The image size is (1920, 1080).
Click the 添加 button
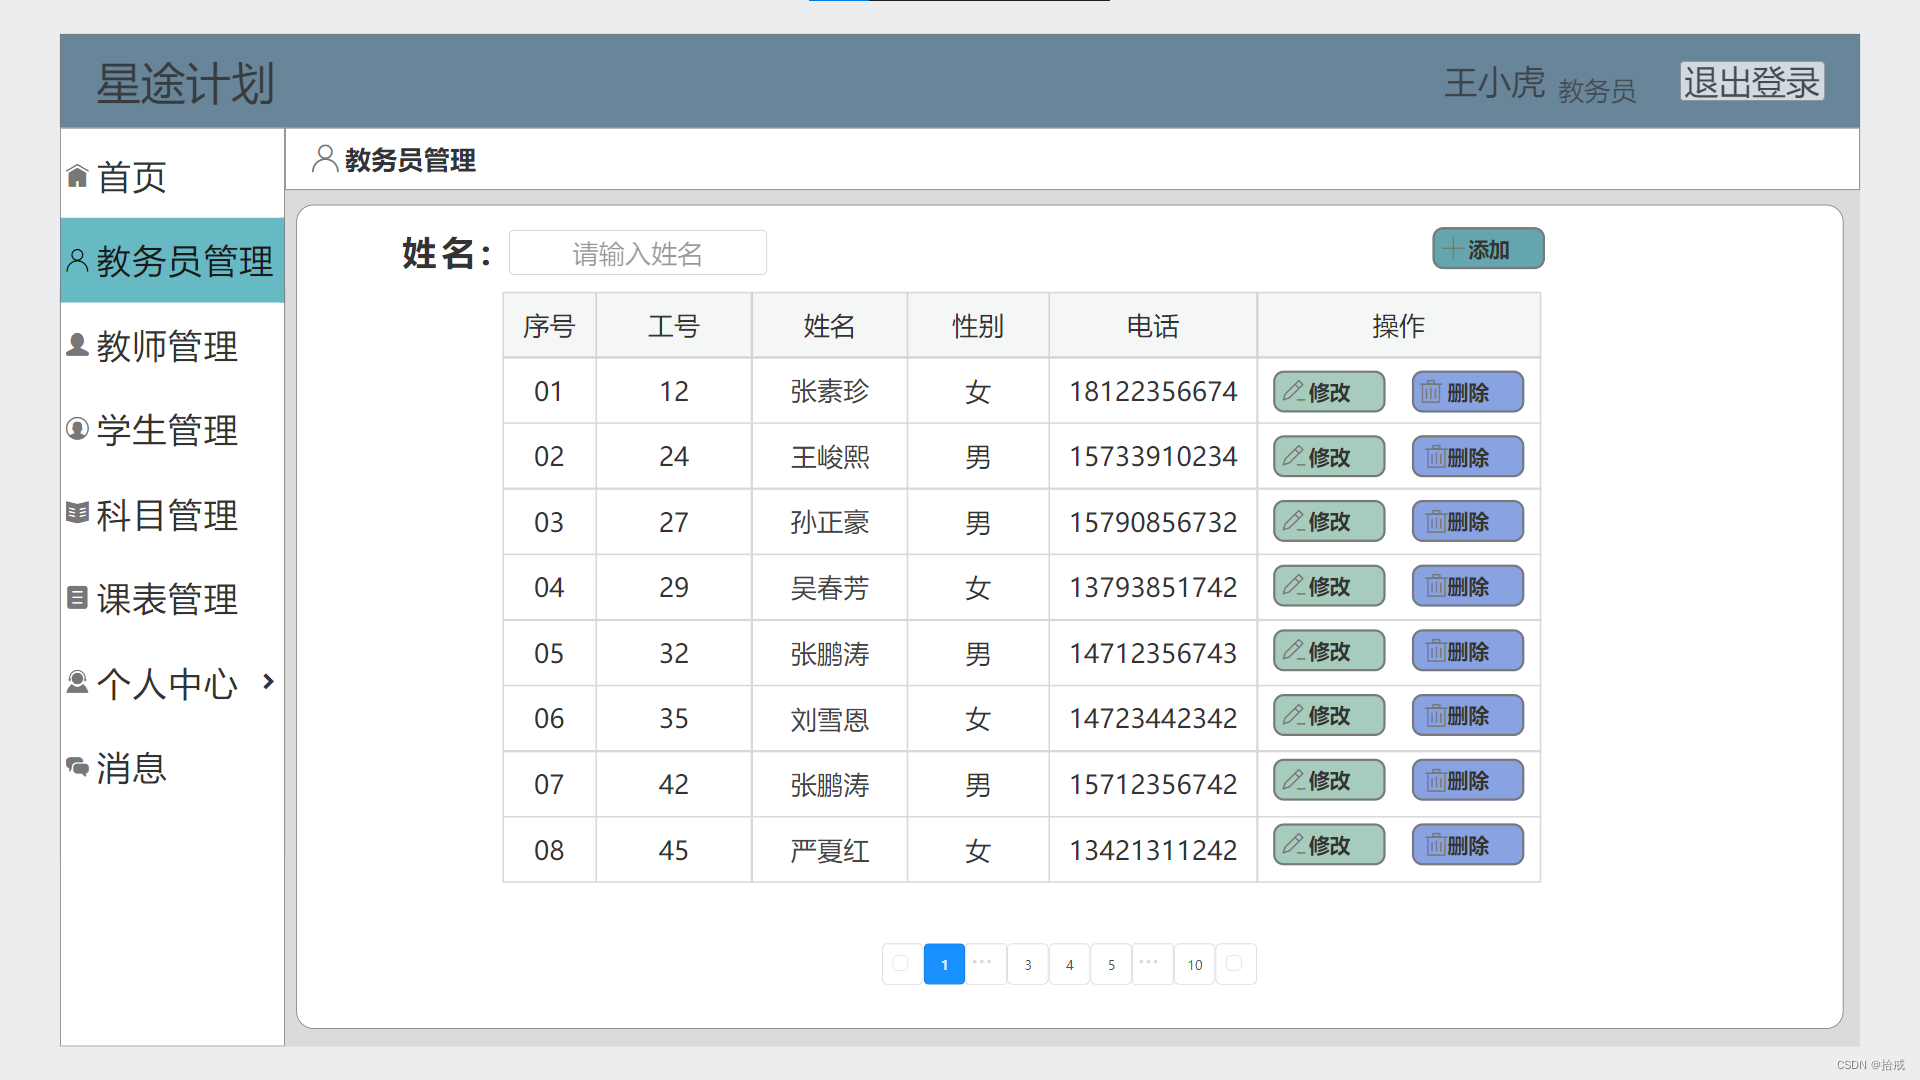click(x=1487, y=249)
